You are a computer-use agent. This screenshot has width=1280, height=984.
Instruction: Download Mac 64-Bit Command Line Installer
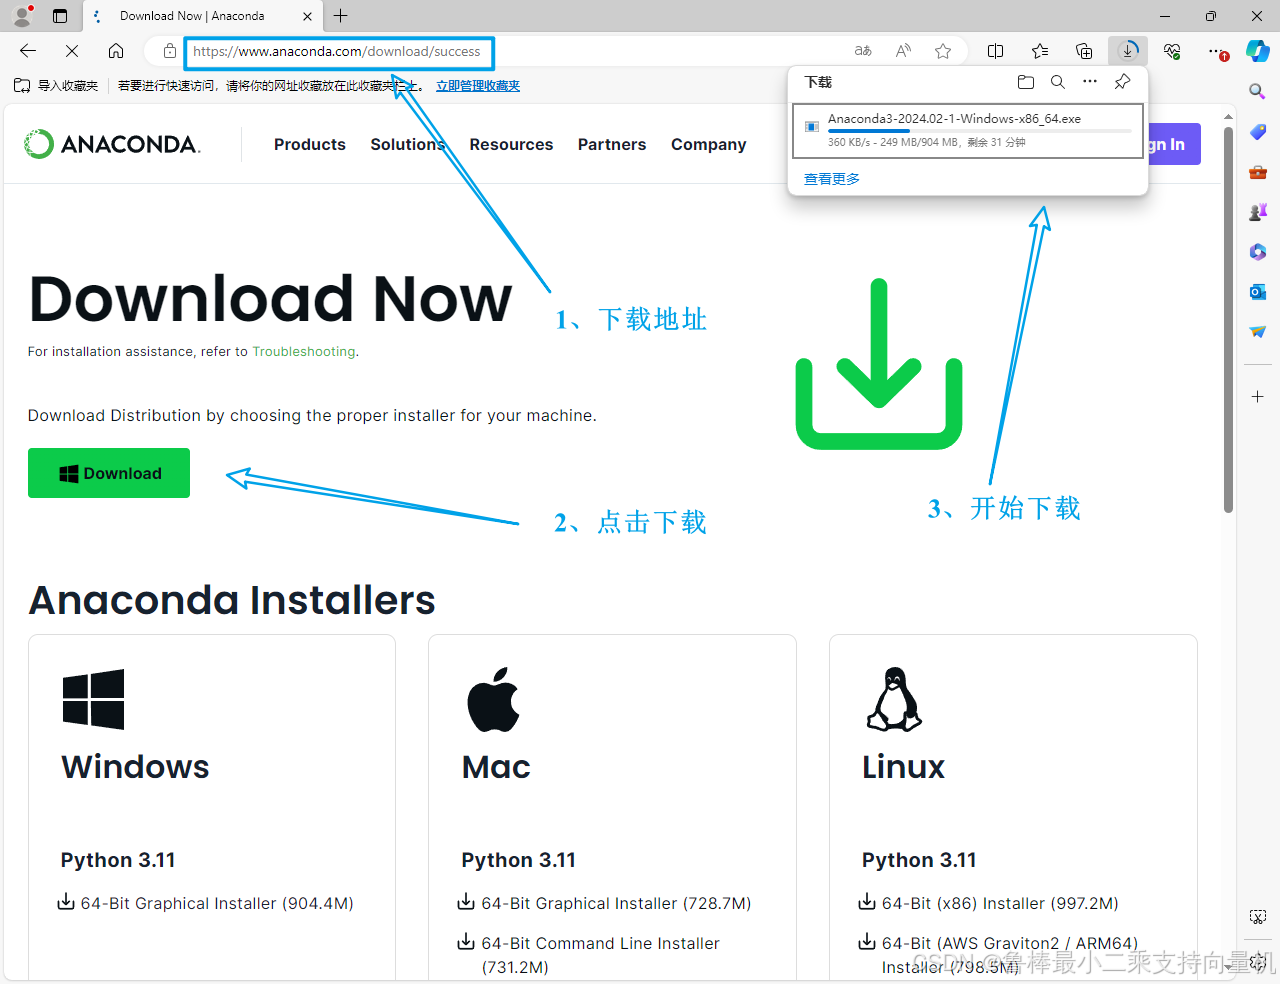[x=590, y=955]
